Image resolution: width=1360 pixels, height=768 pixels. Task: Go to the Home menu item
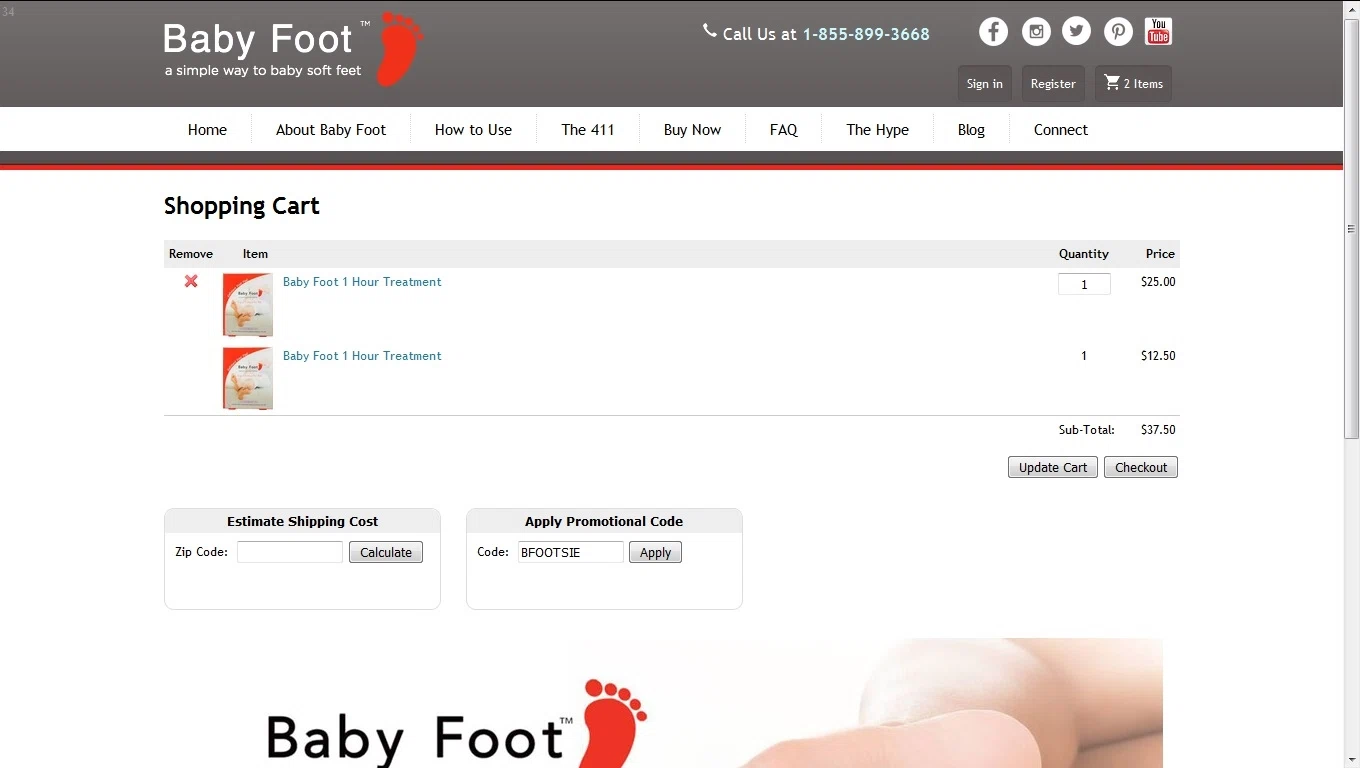click(207, 129)
